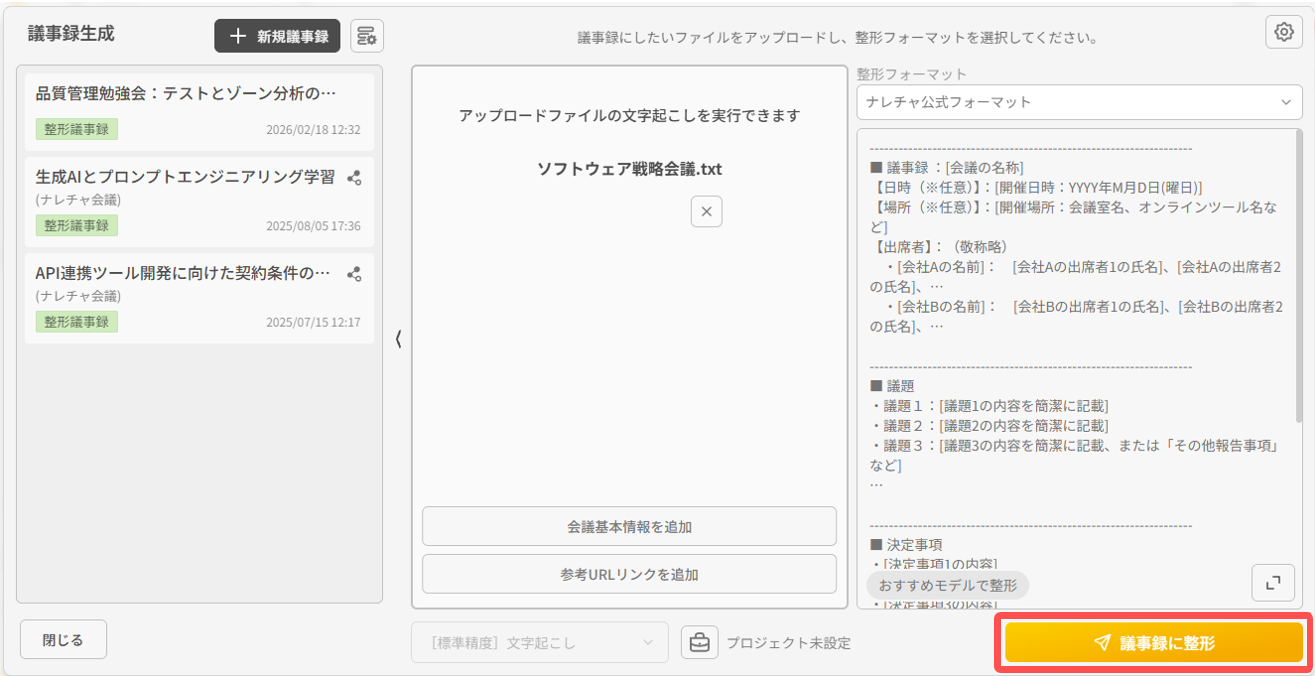The image size is (1315, 676).
Task: Click timestamp 2026/02/18 12:32
Action: click(313, 130)
